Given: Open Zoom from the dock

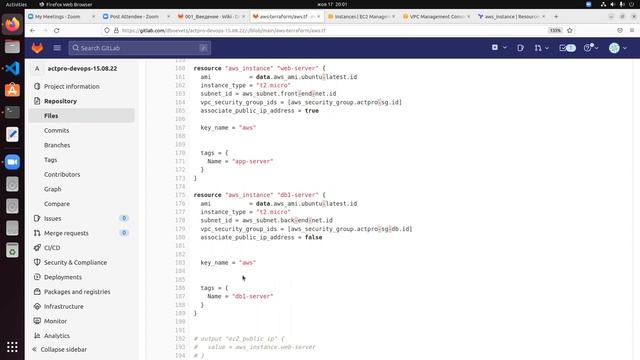Looking at the screenshot, I should [12, 162].
